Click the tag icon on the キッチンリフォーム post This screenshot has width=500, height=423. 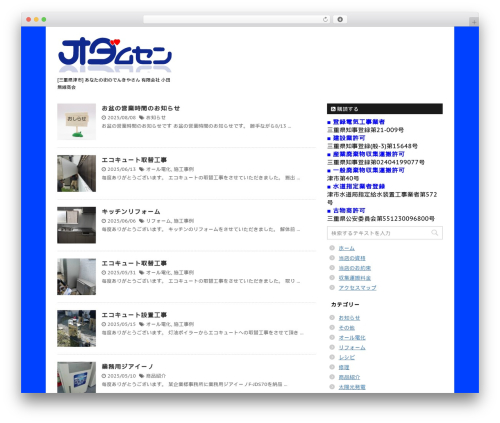click(142, 221)
